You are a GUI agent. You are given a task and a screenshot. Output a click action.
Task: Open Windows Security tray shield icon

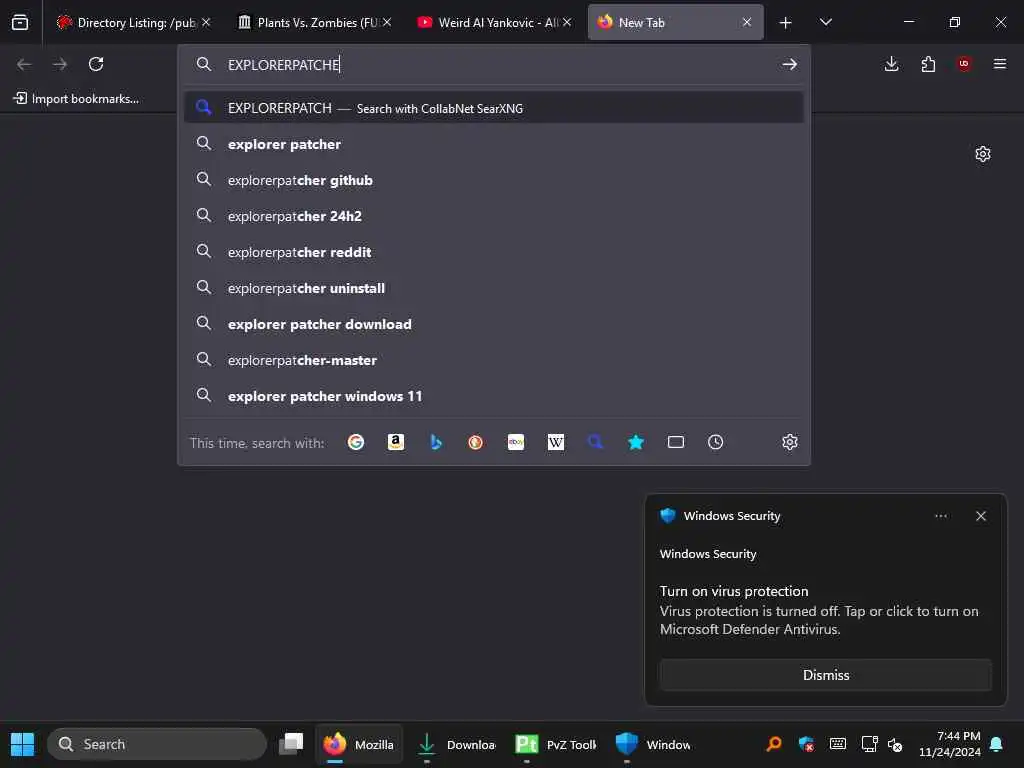point(806,744)
